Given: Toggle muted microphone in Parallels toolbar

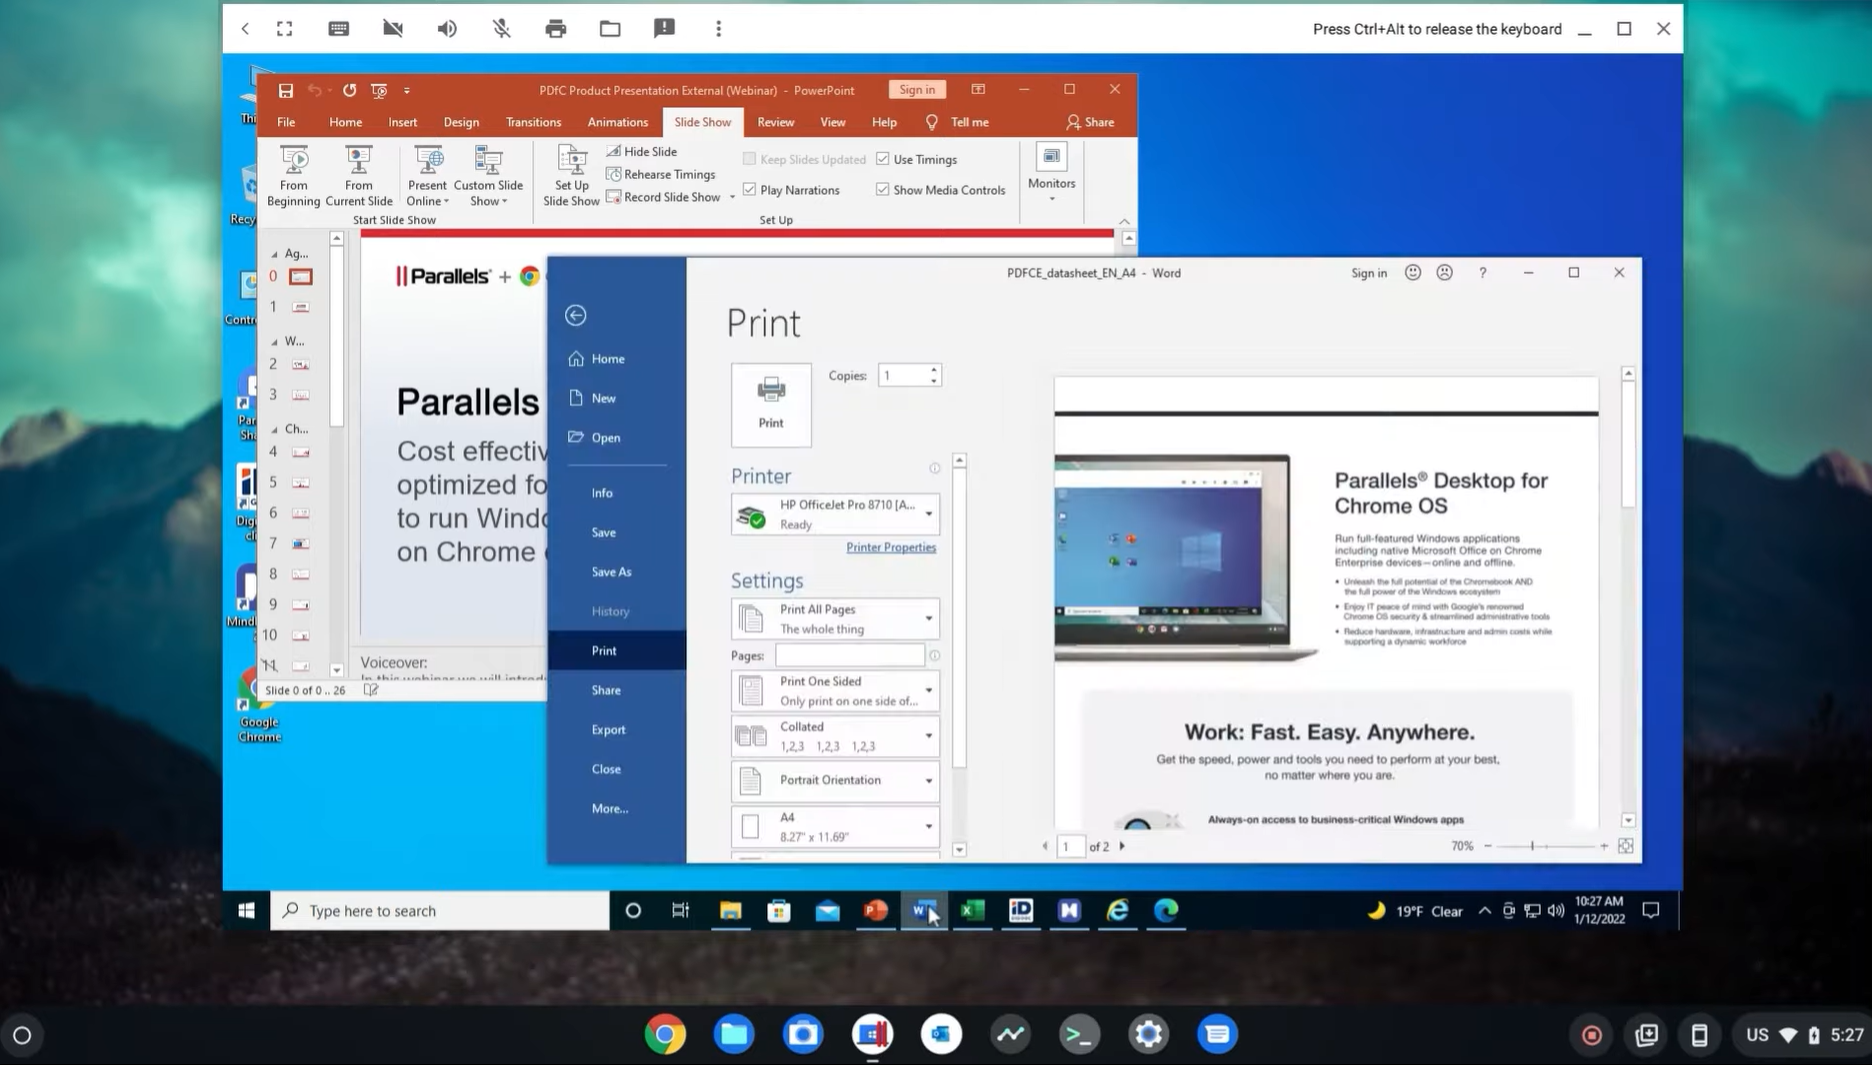Looking at the screenshot, I should (x=501, y=29).
